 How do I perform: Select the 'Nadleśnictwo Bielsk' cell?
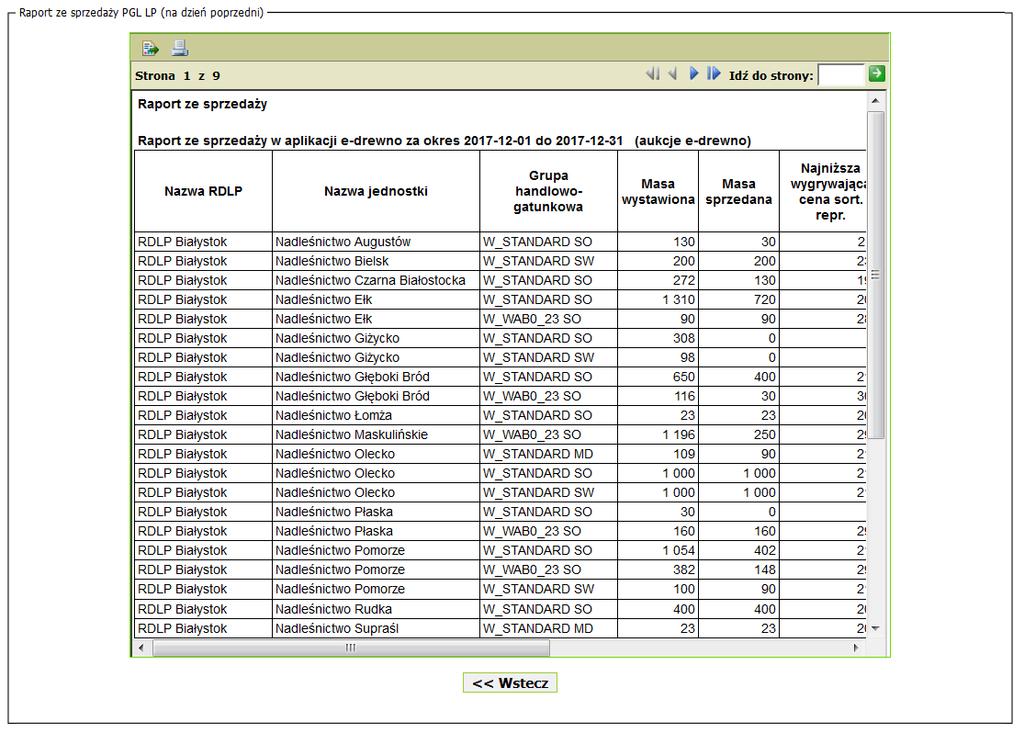coord(376,261)
